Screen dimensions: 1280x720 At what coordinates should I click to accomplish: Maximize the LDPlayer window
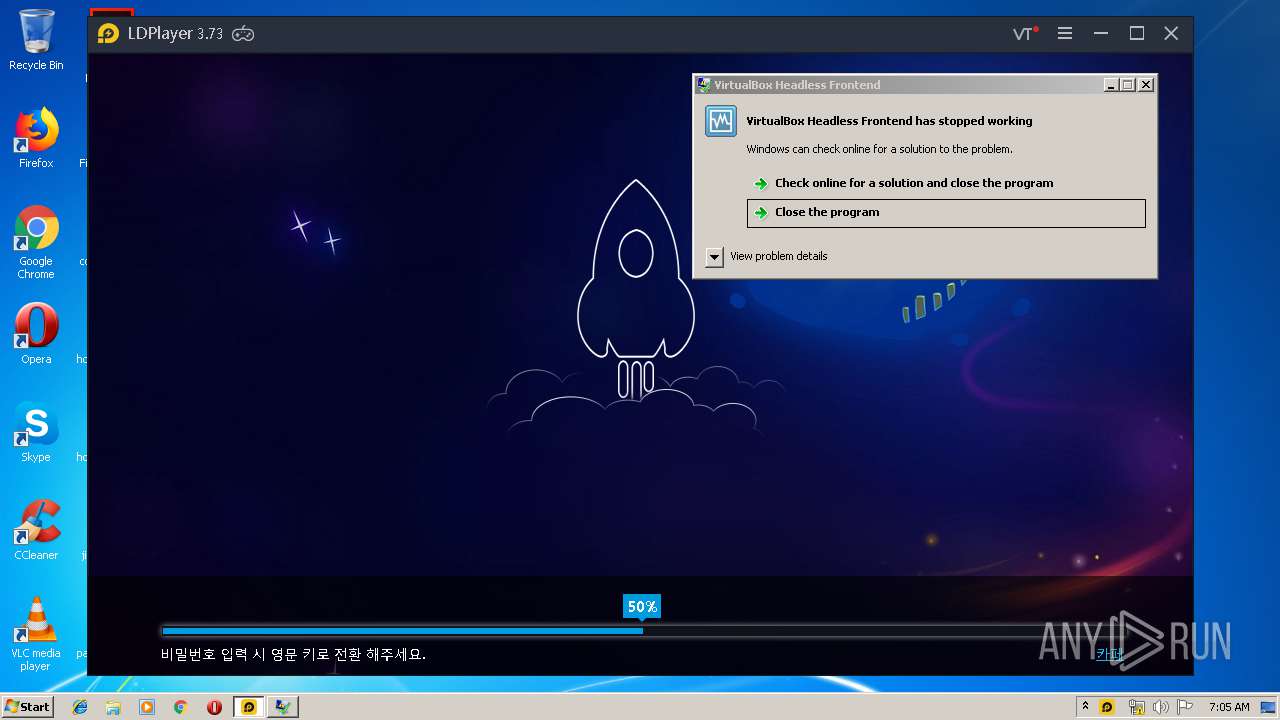(1137, 33)
